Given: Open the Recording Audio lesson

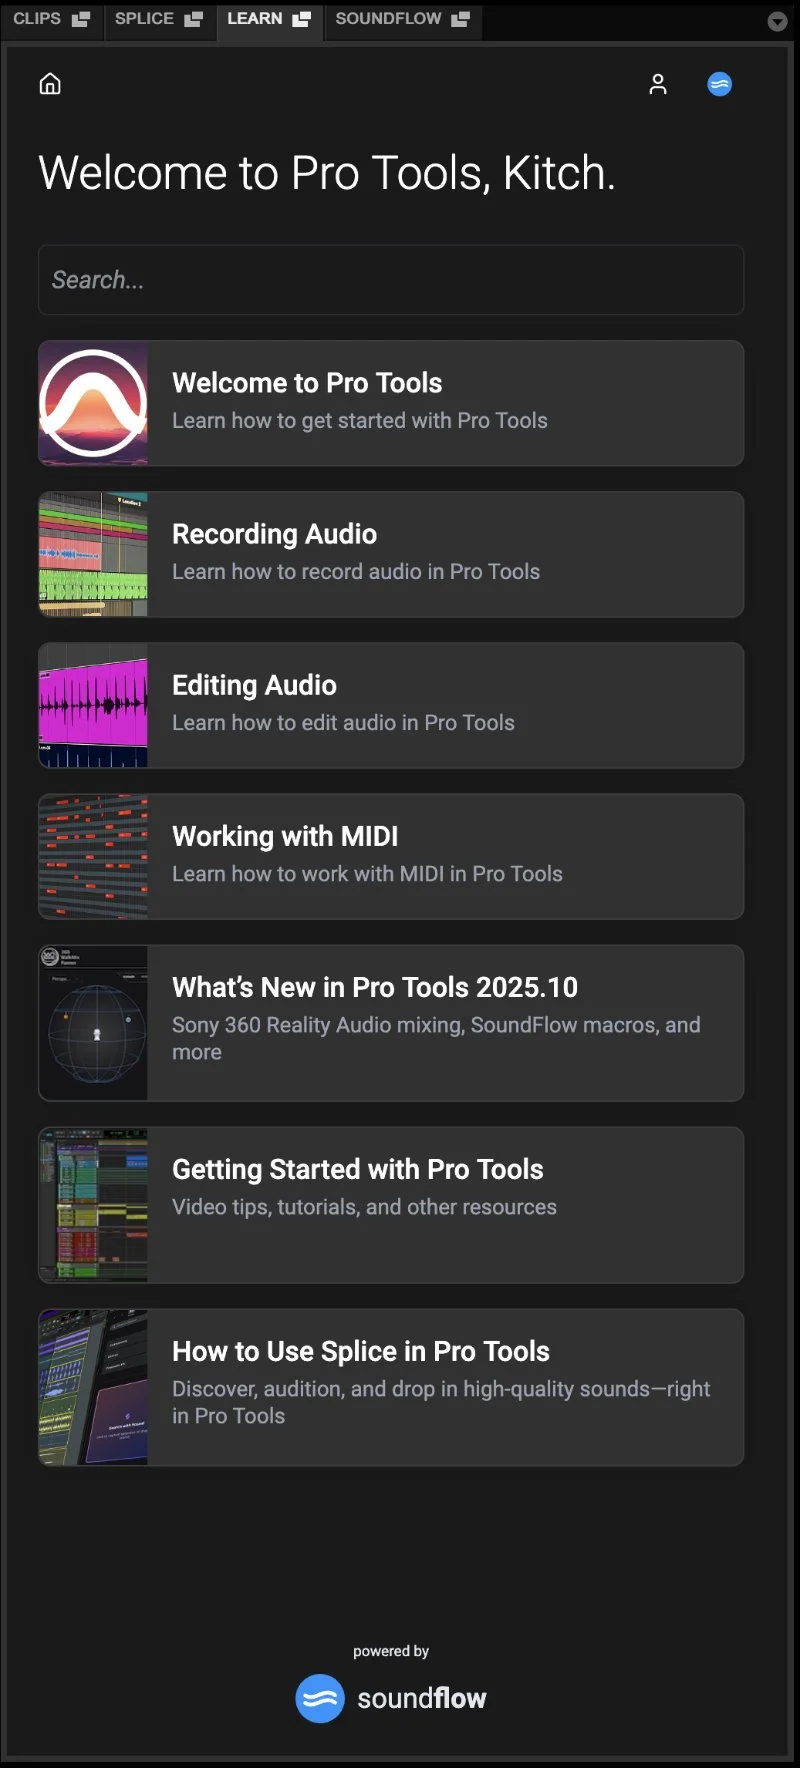Looking at the screenshot, I should 391,554.
